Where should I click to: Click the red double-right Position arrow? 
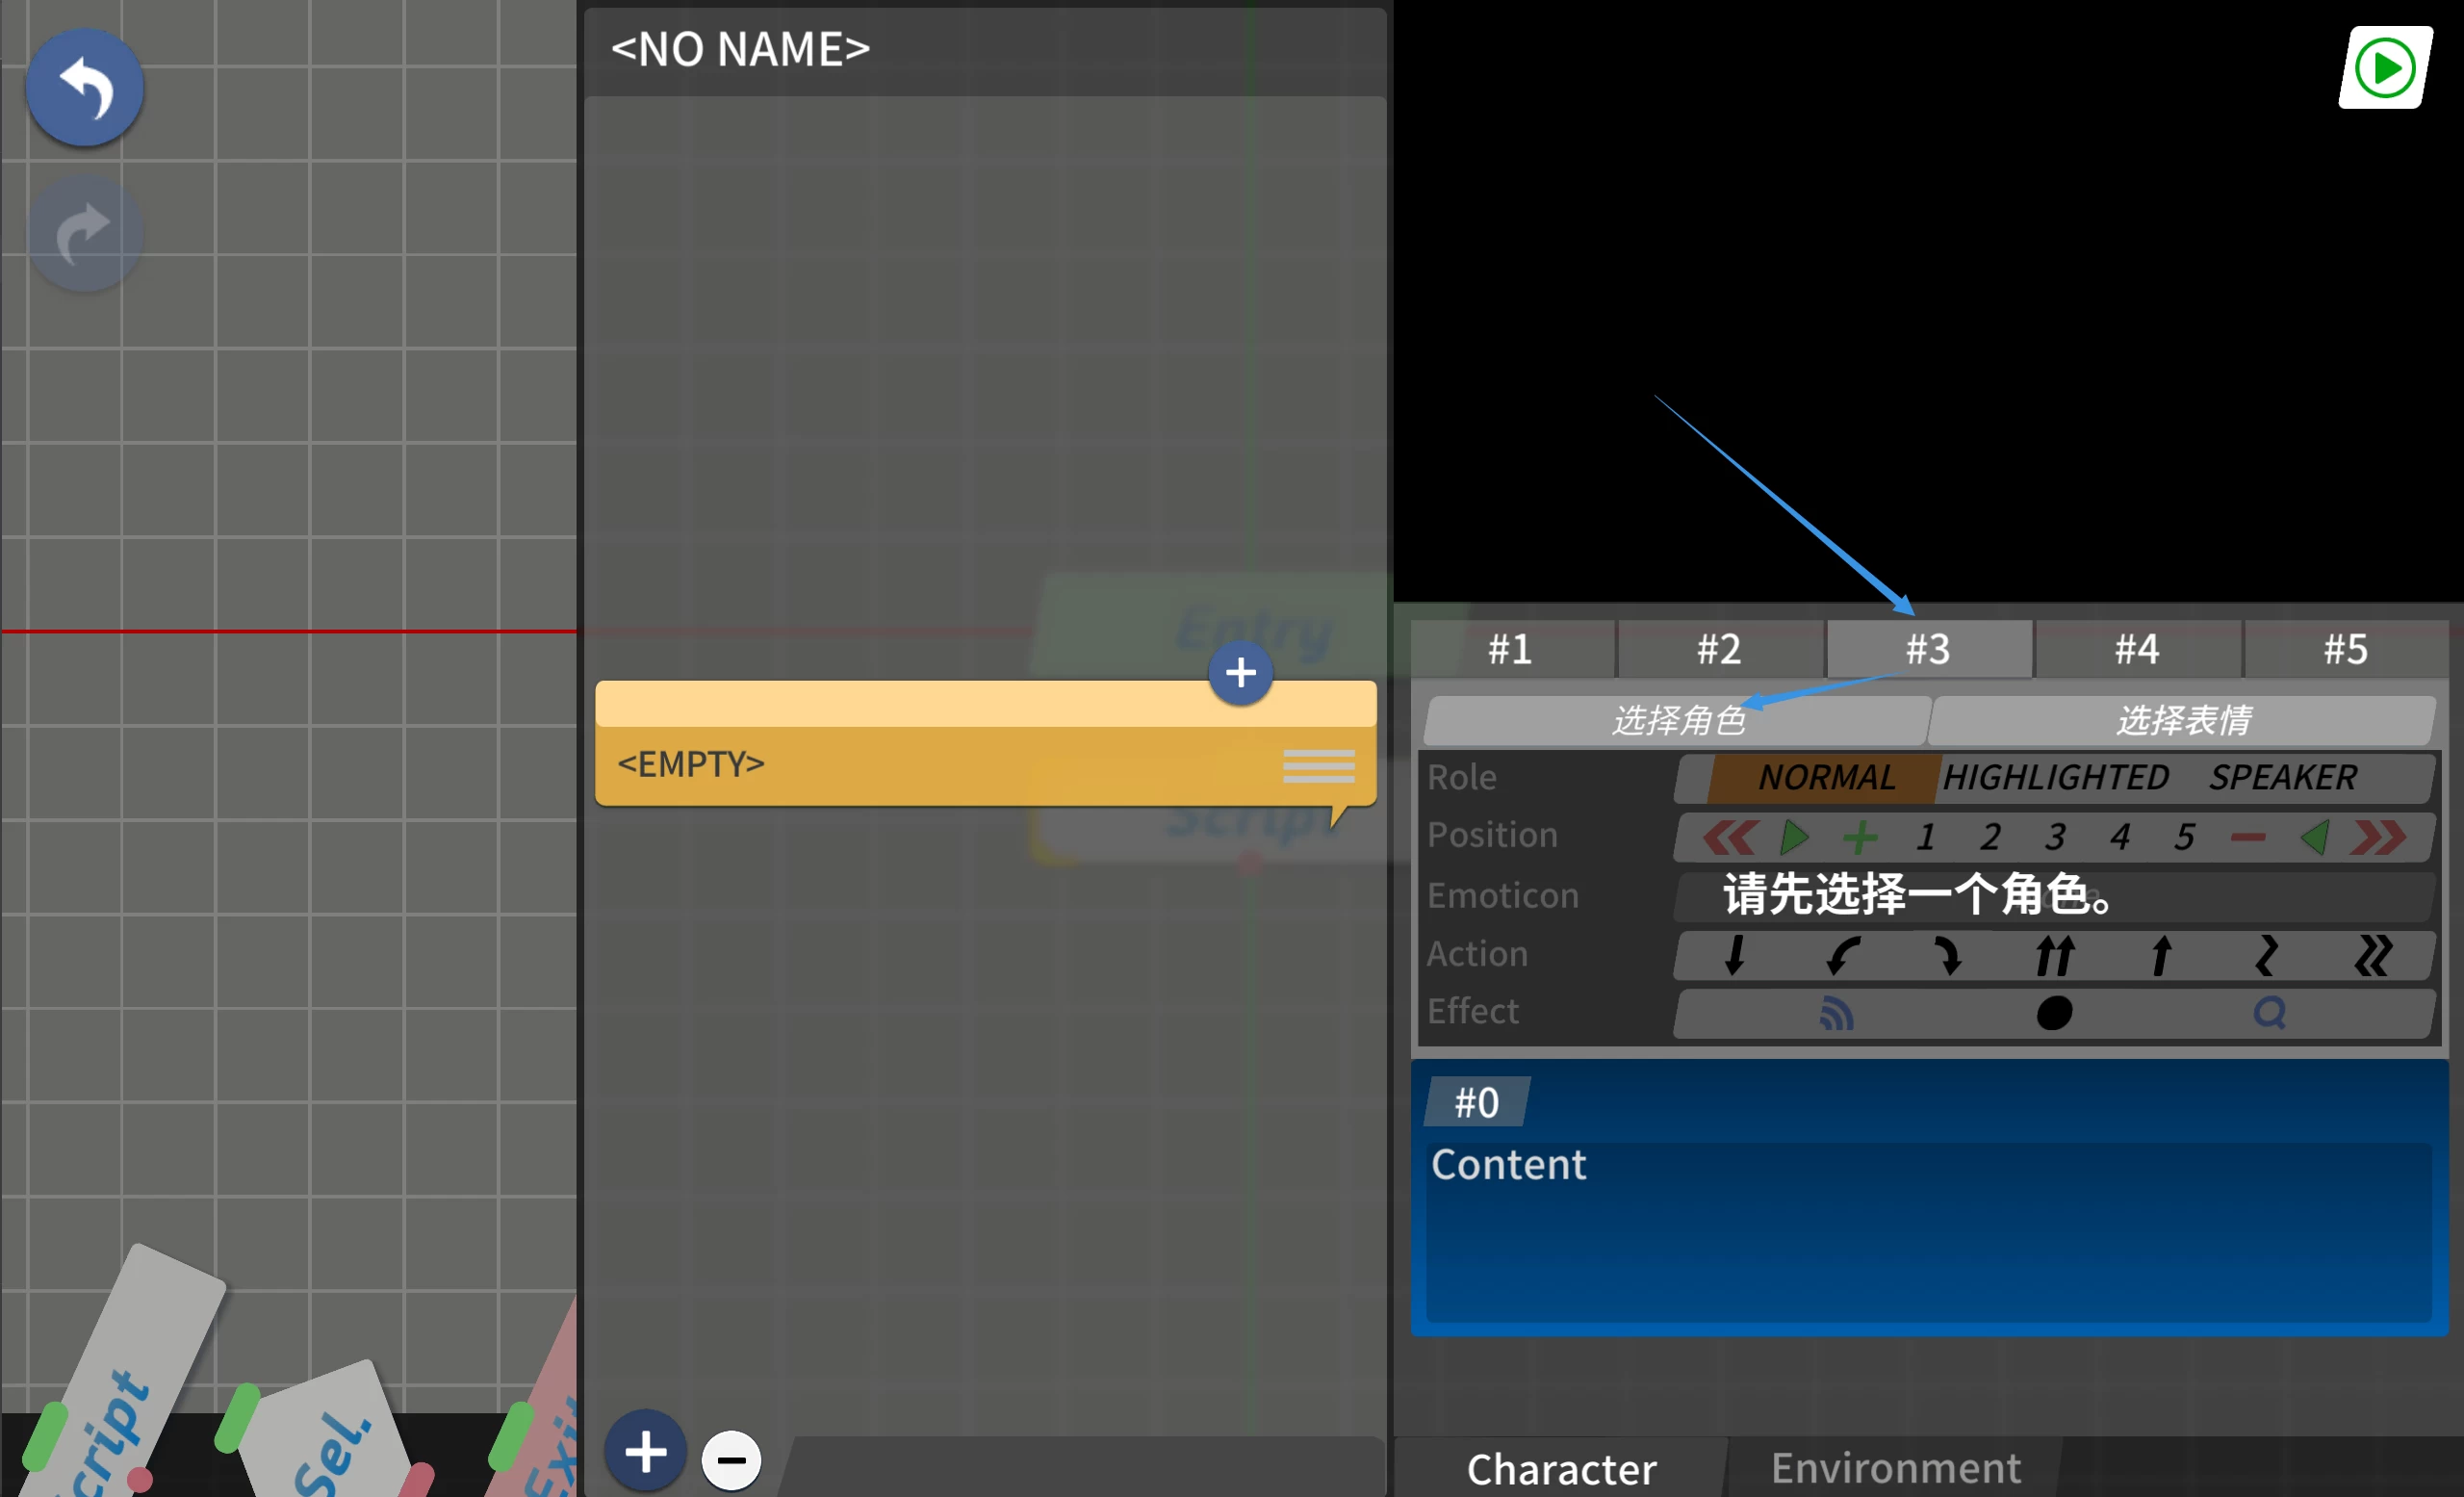pos(2378,837)
